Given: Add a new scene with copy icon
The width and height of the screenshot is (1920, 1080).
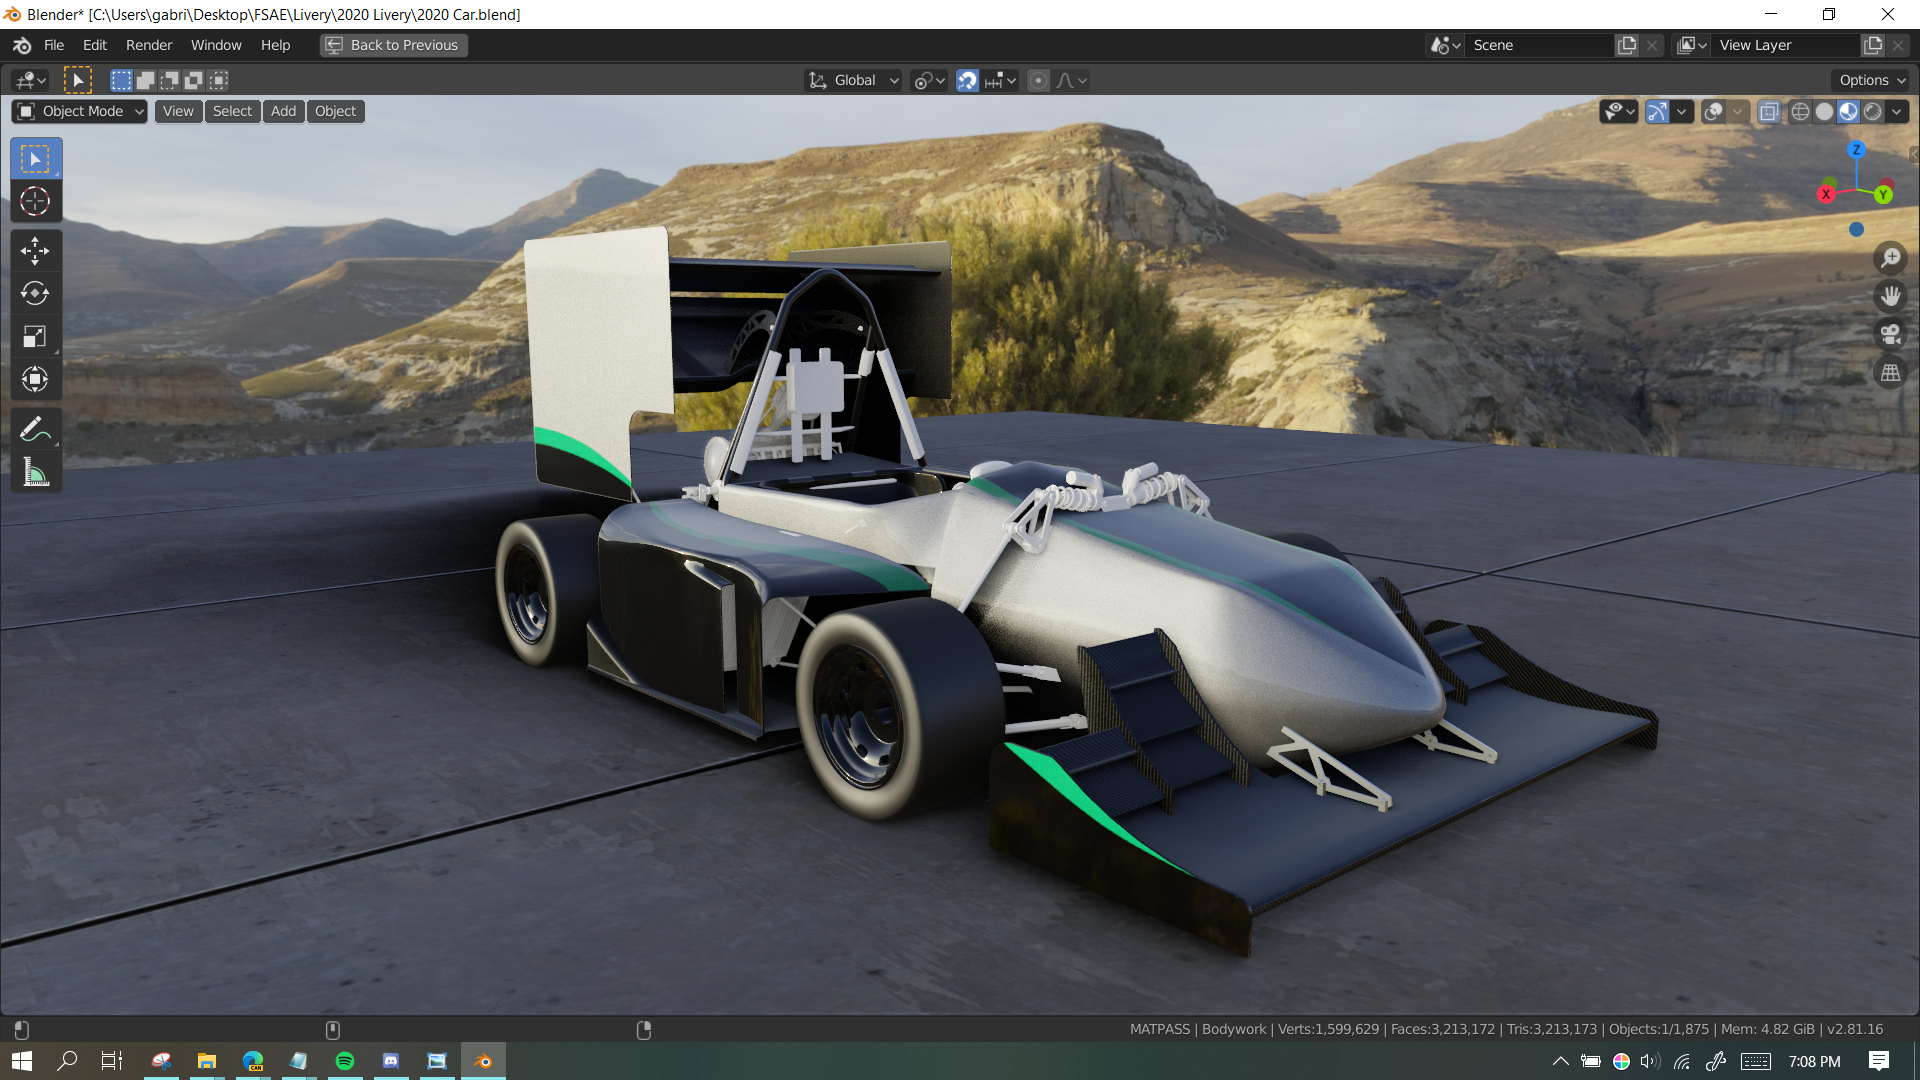Looking at the screenshot, I should click(1627, 45).
